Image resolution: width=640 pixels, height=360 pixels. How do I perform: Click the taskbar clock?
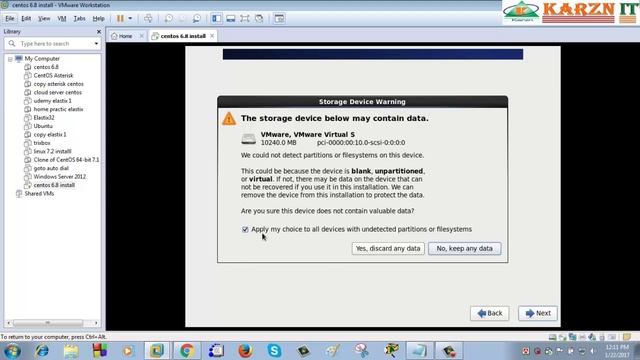click(x=617, y=351)
